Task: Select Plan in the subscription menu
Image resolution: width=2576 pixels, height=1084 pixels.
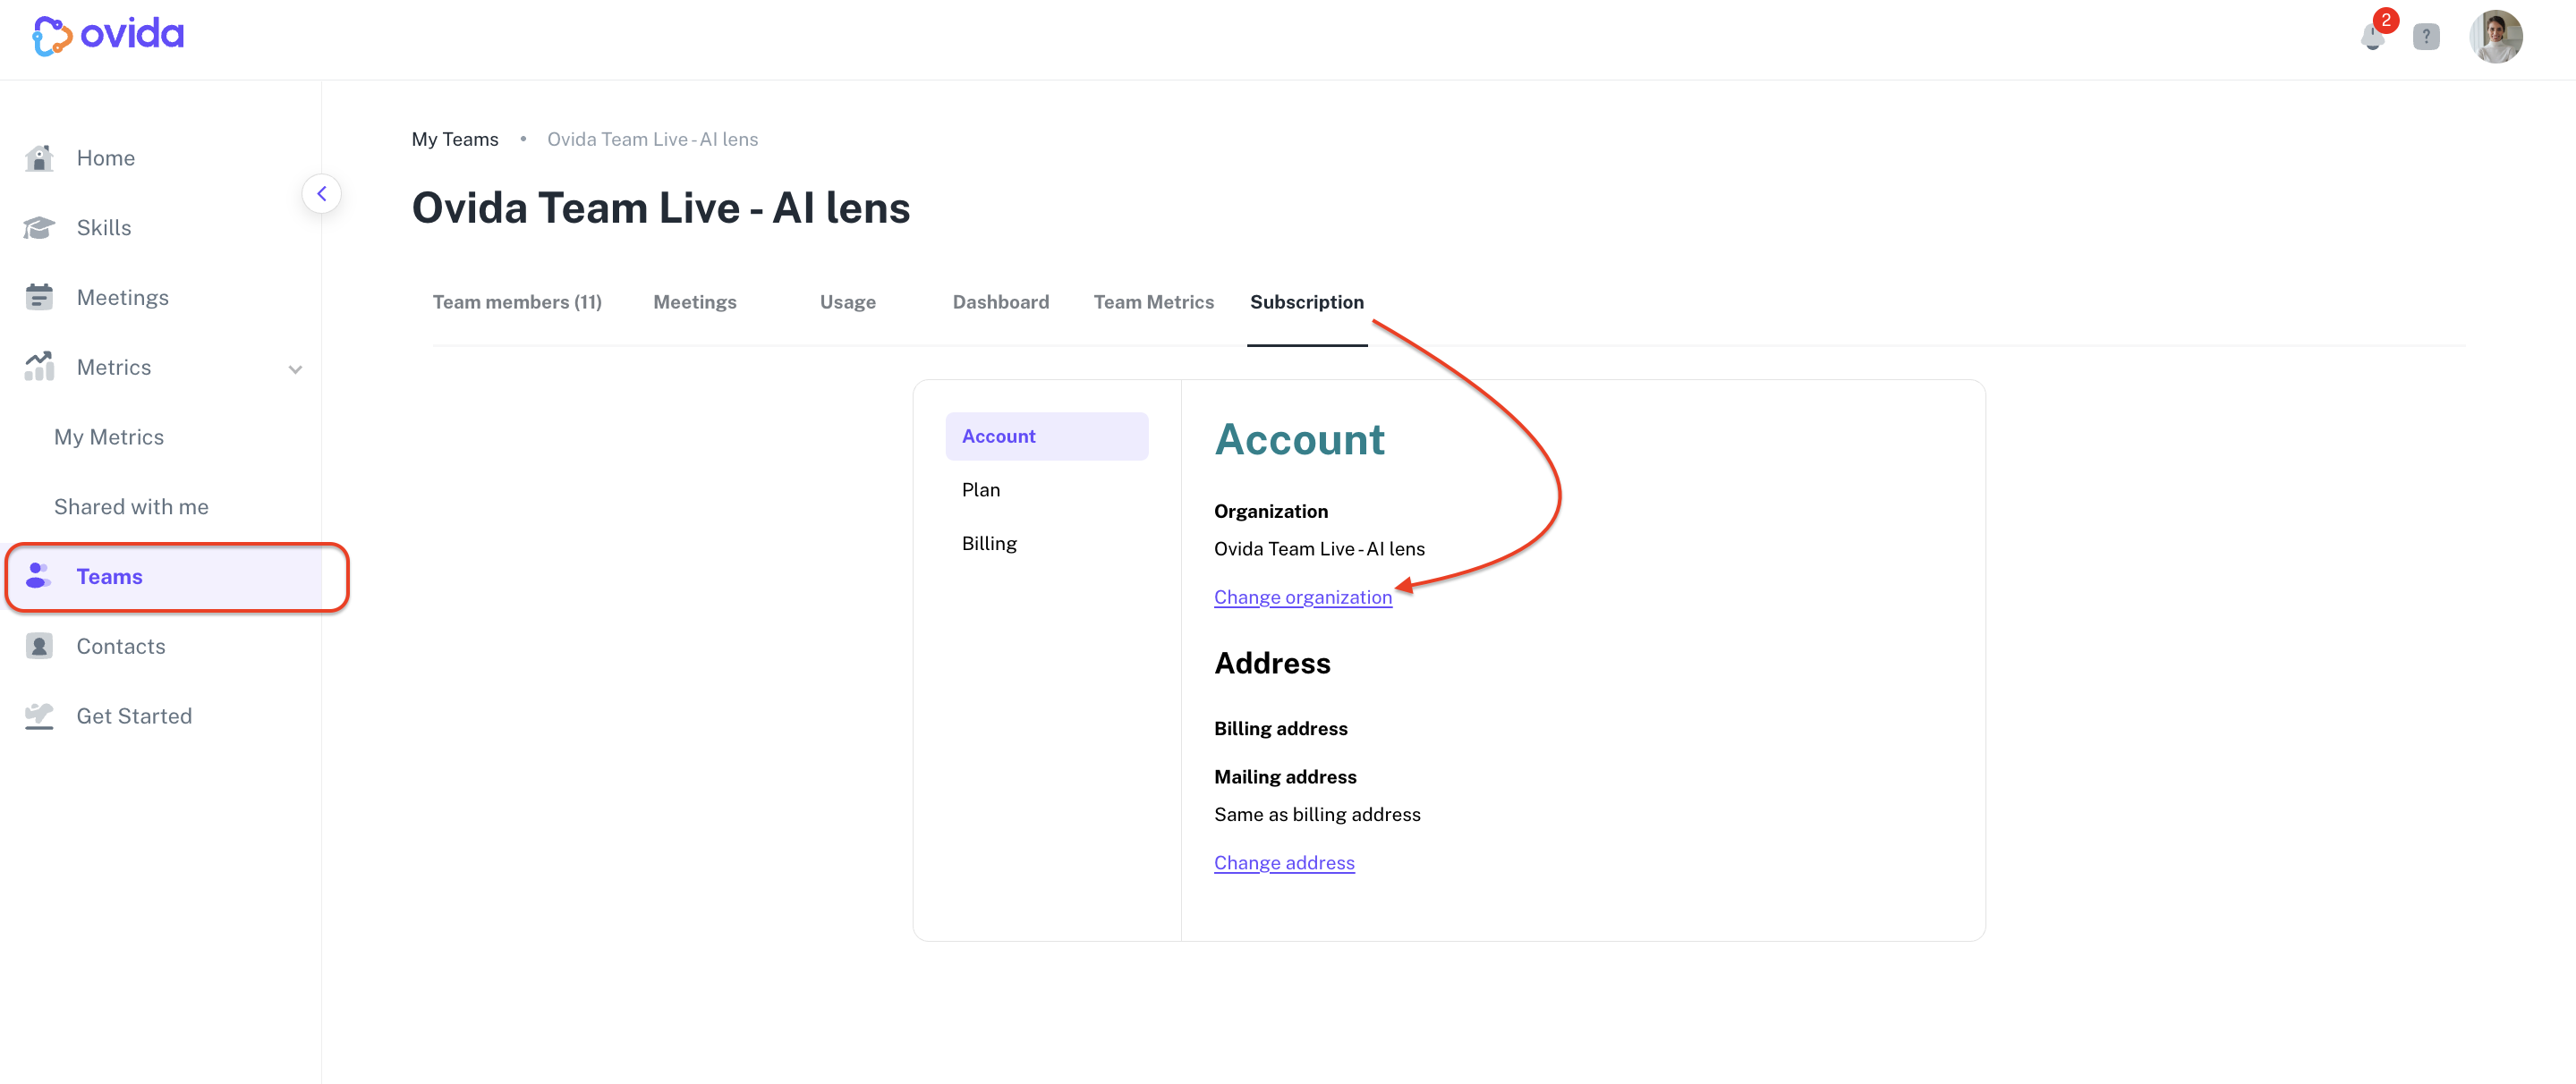Action: [x=981, y=490]
